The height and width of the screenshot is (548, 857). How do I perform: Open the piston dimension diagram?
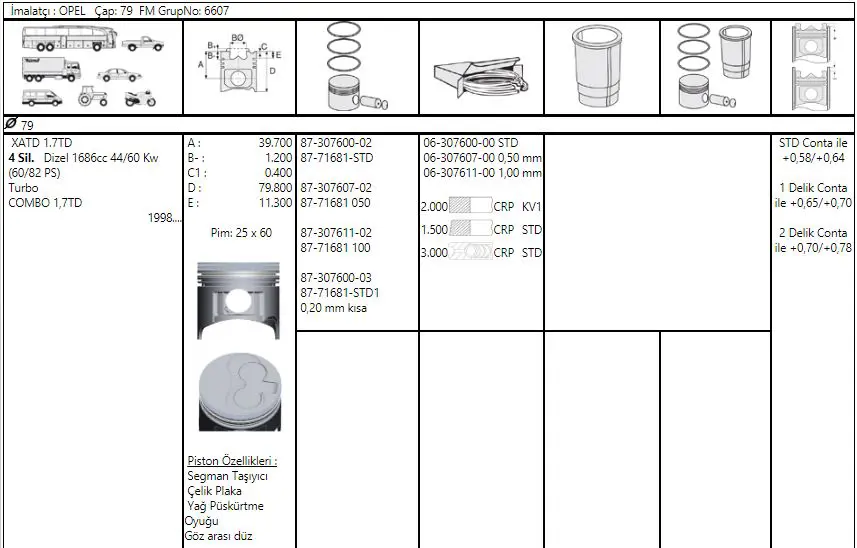[x=240, y=67]
